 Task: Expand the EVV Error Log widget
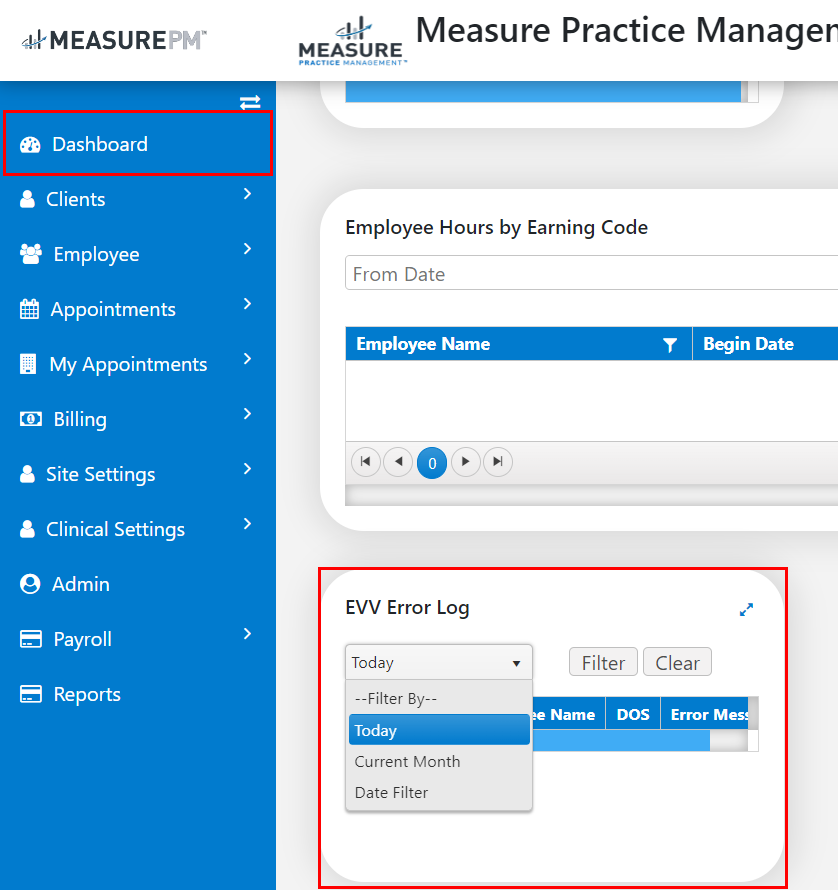pyautogui.click(x=746, y=610)
